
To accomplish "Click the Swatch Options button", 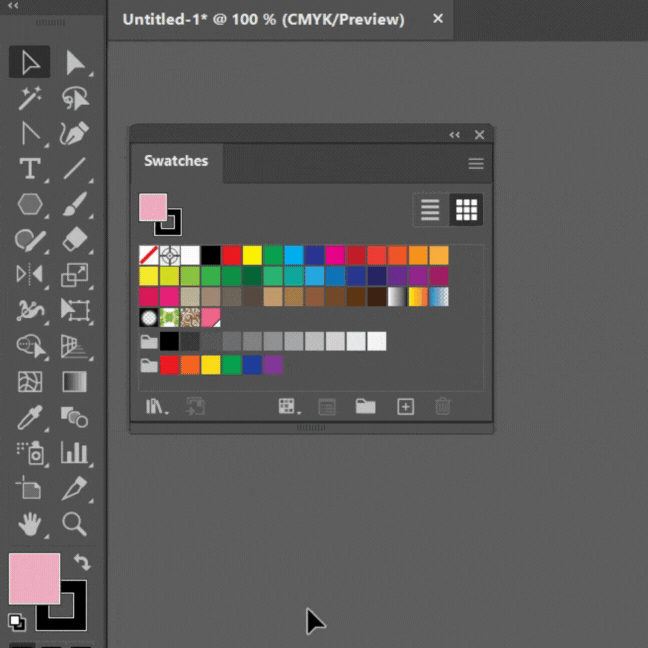I will [x=327, y=407].
